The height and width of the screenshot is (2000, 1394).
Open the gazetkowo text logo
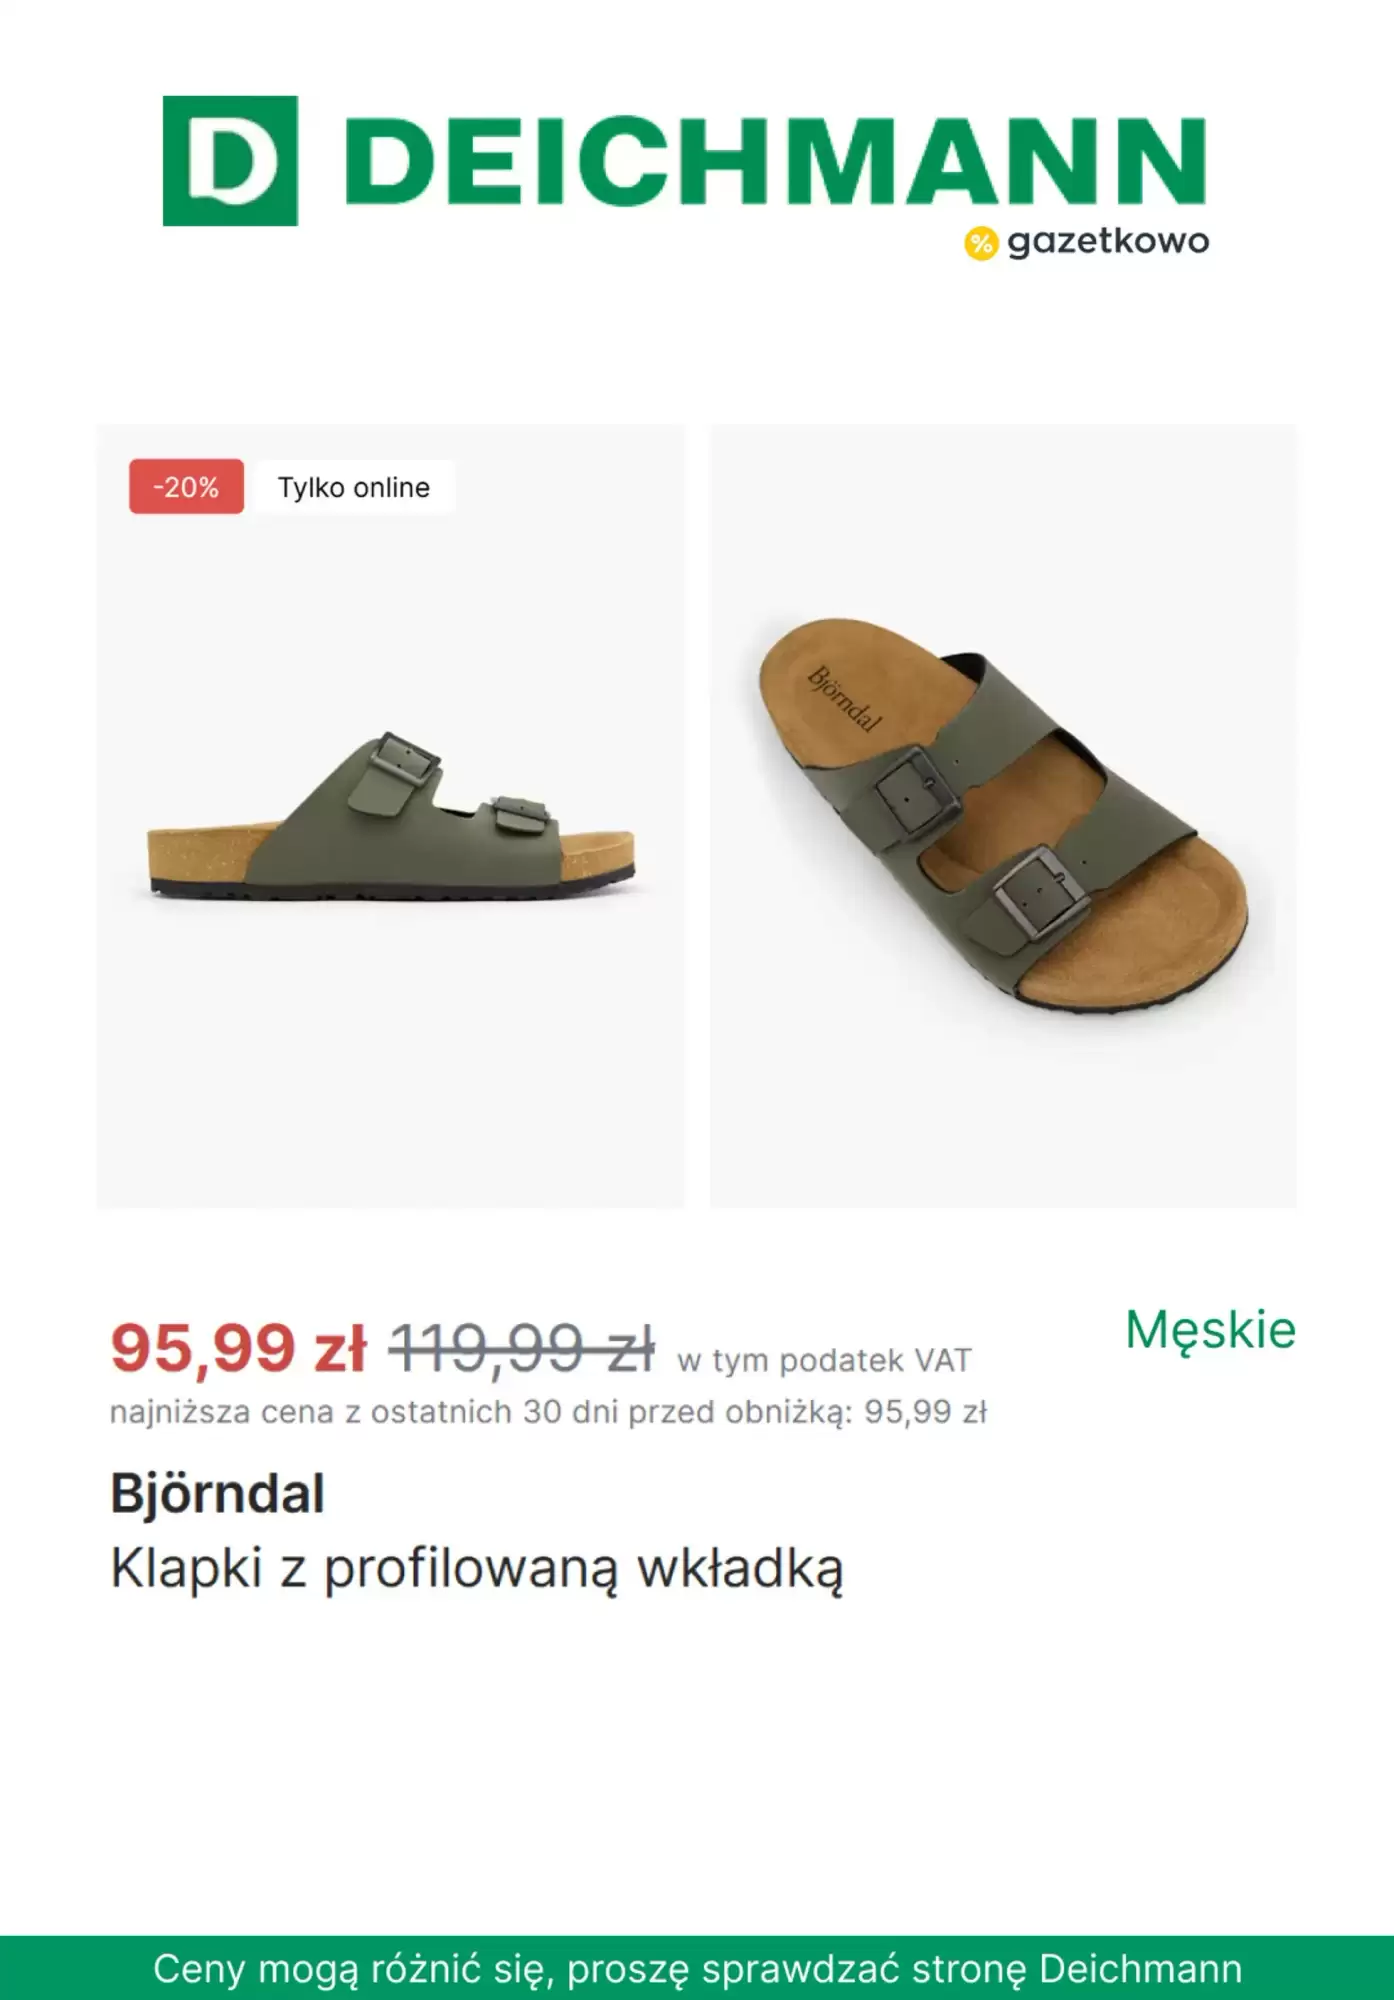click(1108, 243)
